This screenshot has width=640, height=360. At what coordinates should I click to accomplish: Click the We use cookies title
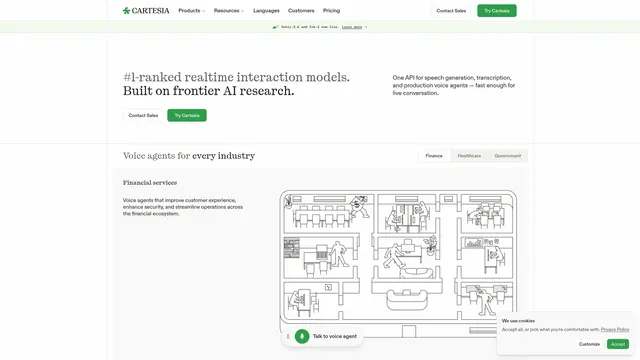(518, 321)
